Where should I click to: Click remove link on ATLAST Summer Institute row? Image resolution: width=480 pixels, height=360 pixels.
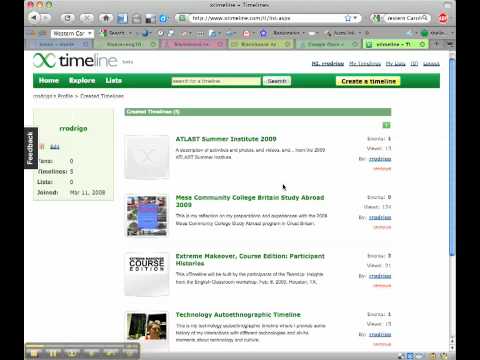pos(382,169)
